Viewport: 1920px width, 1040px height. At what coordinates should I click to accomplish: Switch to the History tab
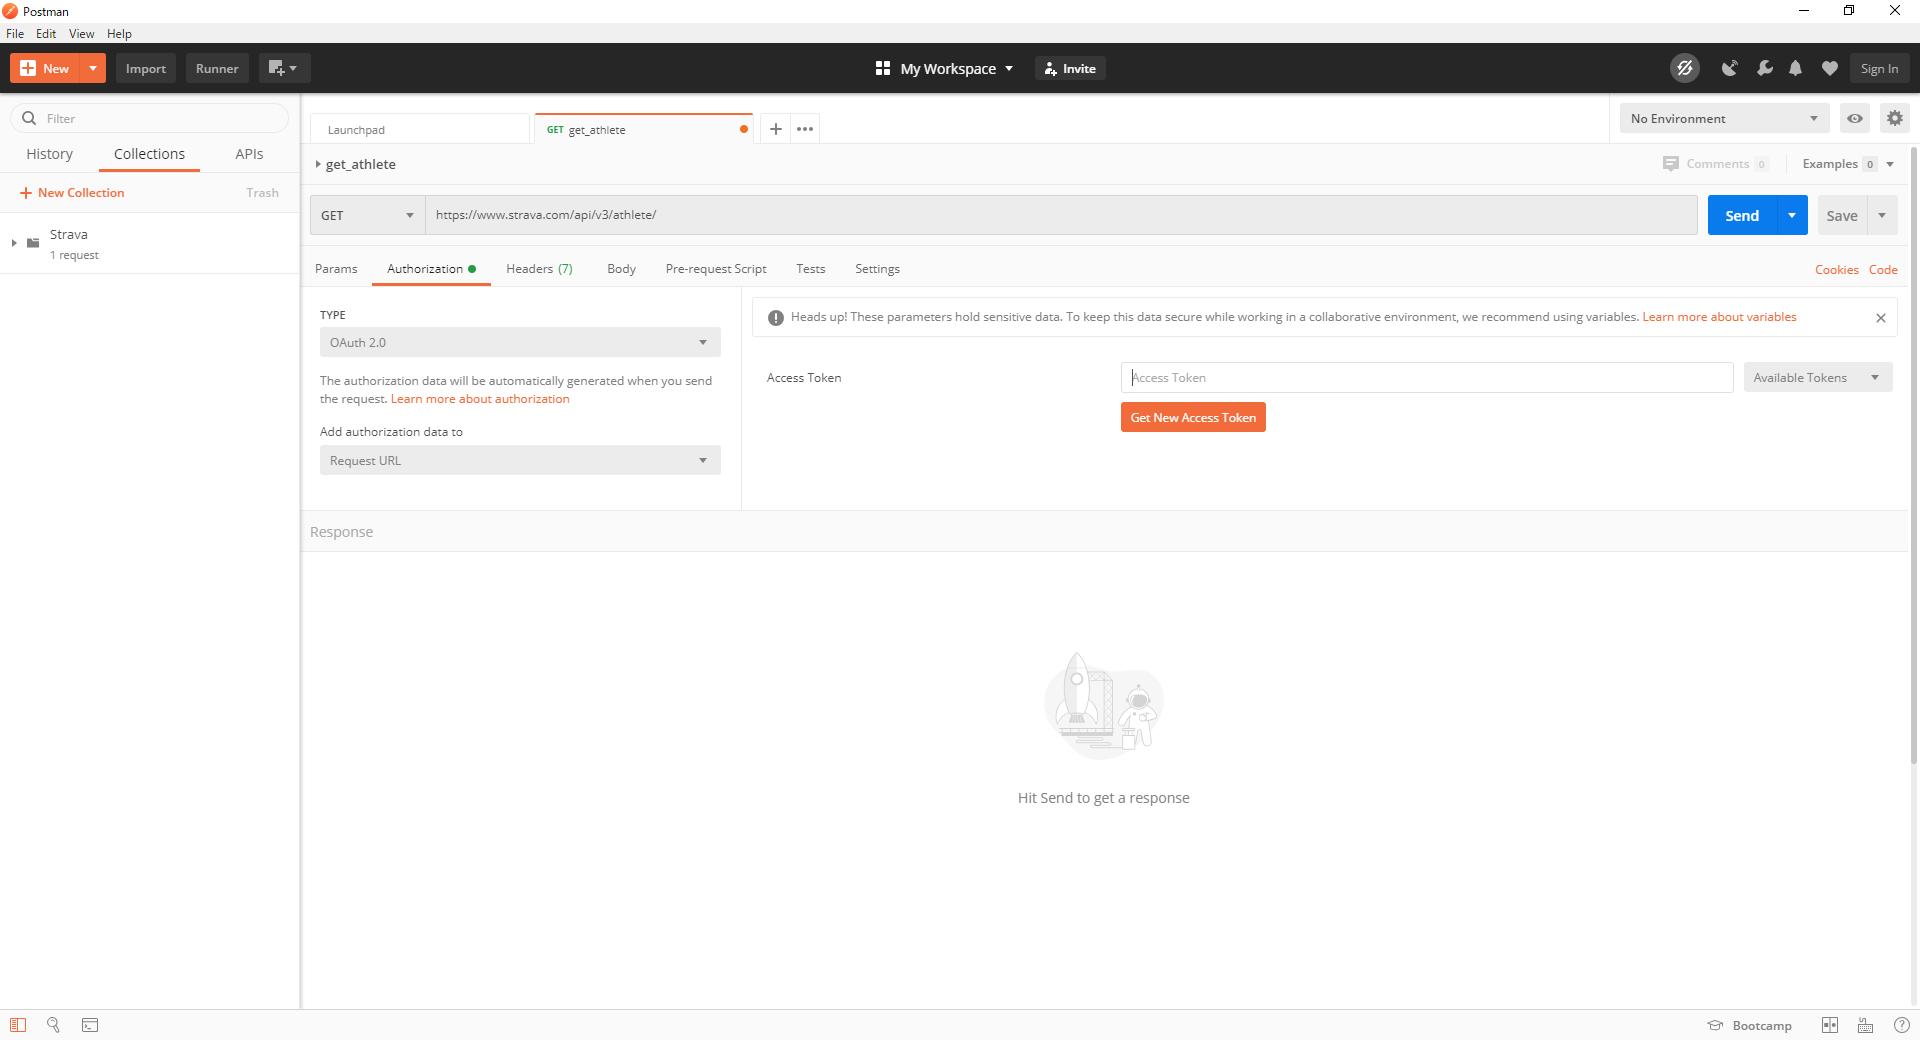point(49,154)
